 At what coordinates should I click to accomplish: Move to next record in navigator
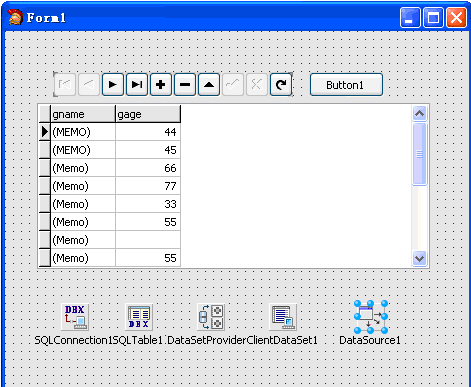113,85
